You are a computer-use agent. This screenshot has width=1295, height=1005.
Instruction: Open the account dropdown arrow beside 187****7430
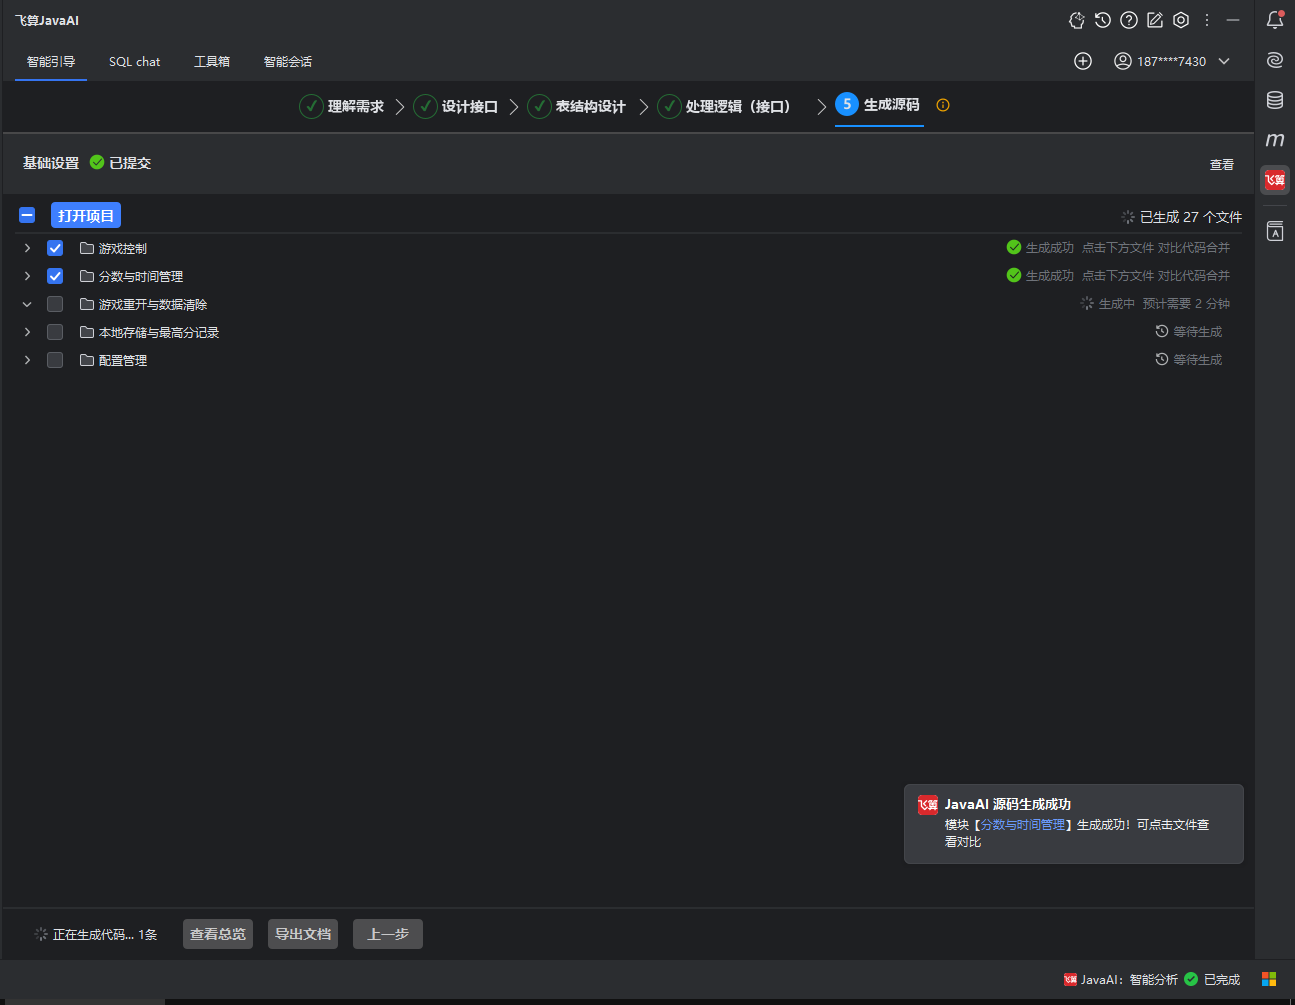[x=1224, y=61]
